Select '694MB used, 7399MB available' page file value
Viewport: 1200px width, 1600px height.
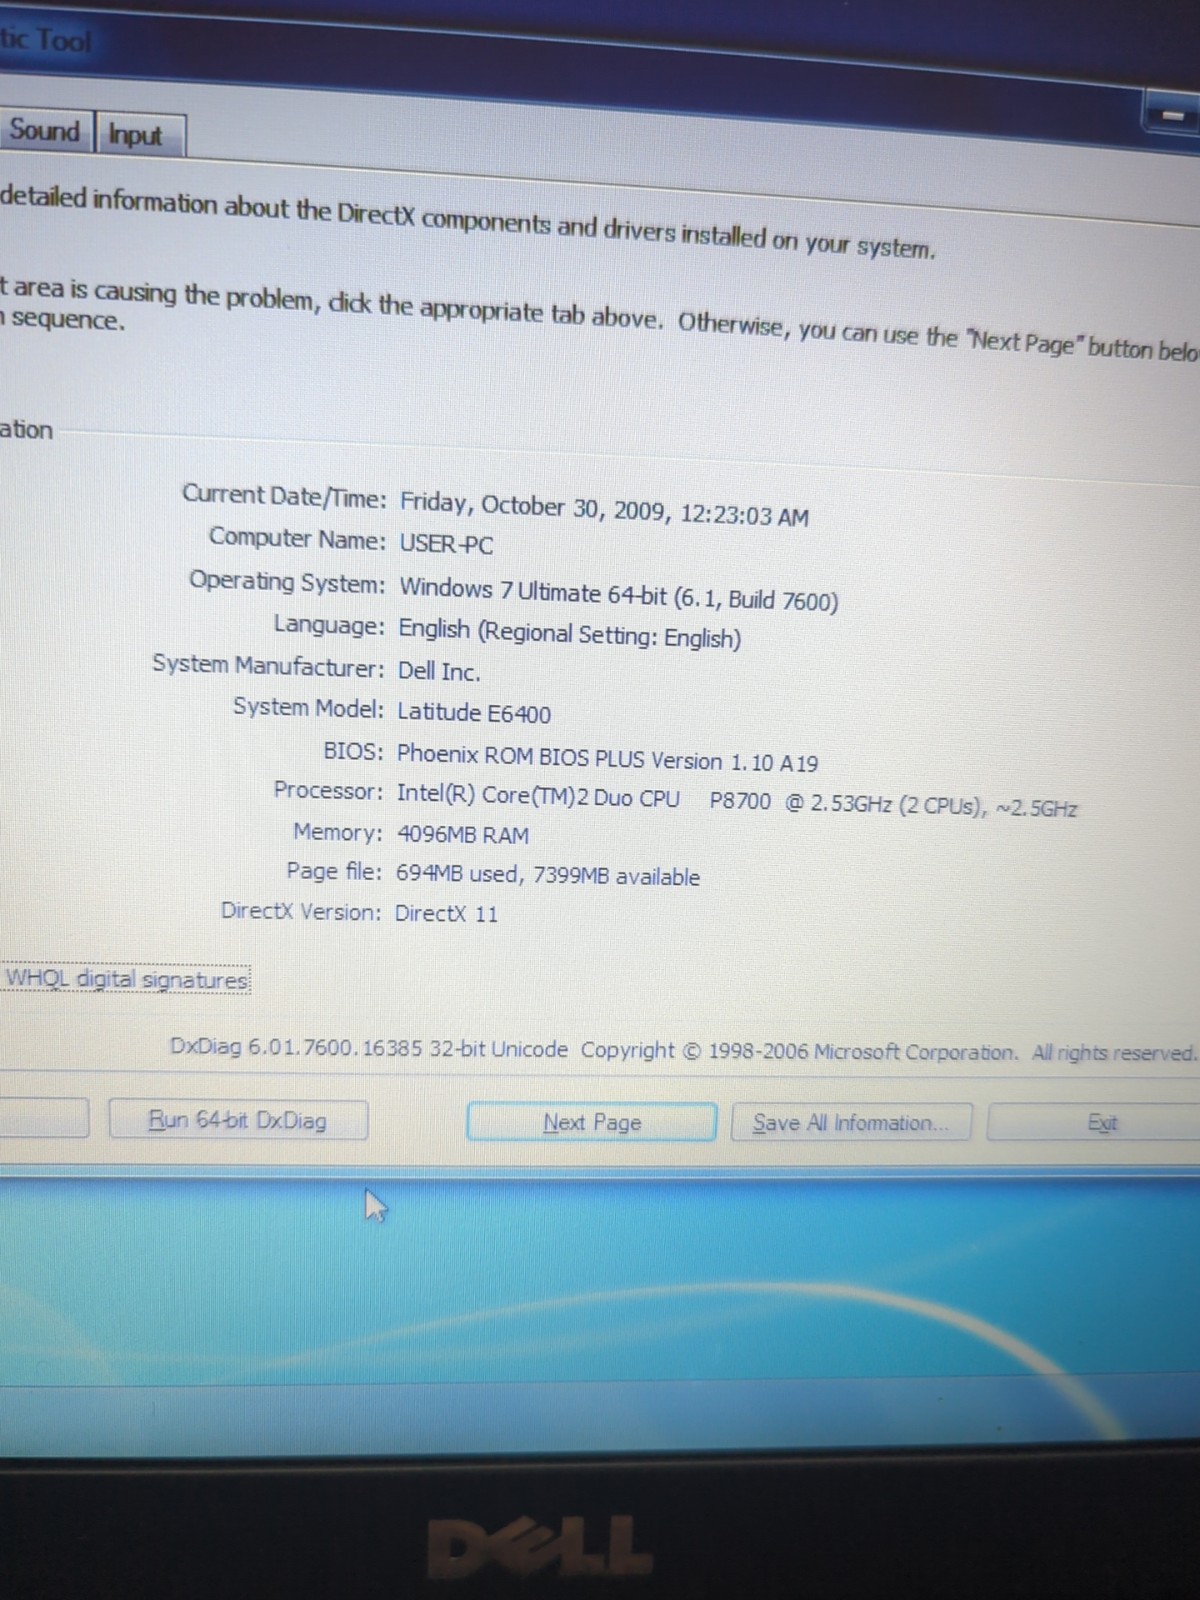click(x=548, y=875)
